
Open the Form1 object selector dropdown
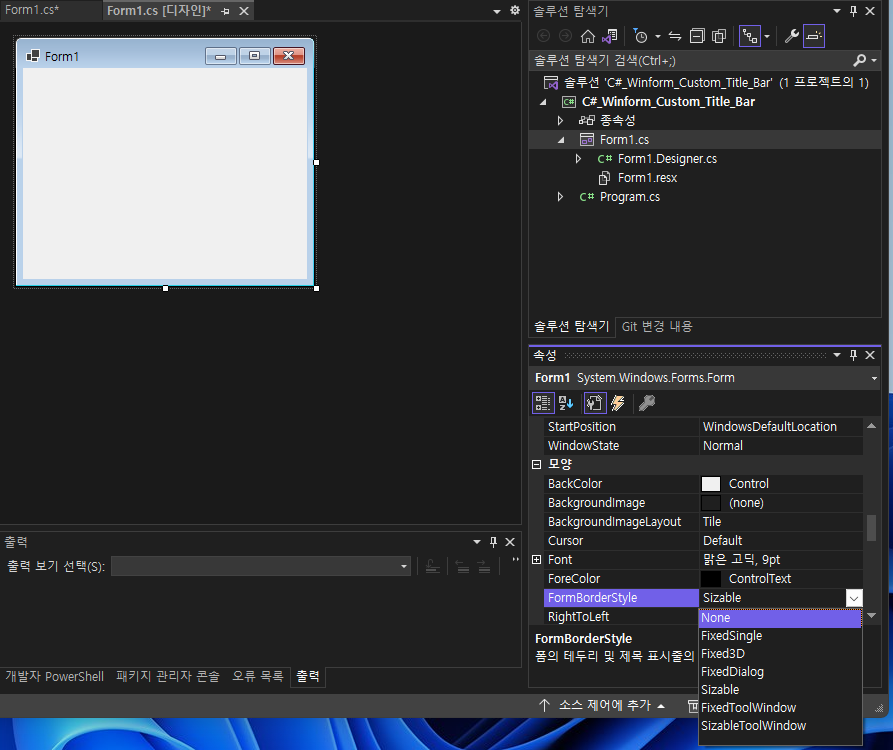click(874, 378)
